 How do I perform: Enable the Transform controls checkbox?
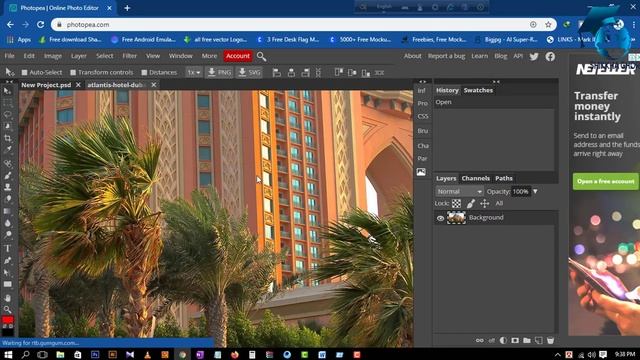pyautogui.click(x=73, y=72)
